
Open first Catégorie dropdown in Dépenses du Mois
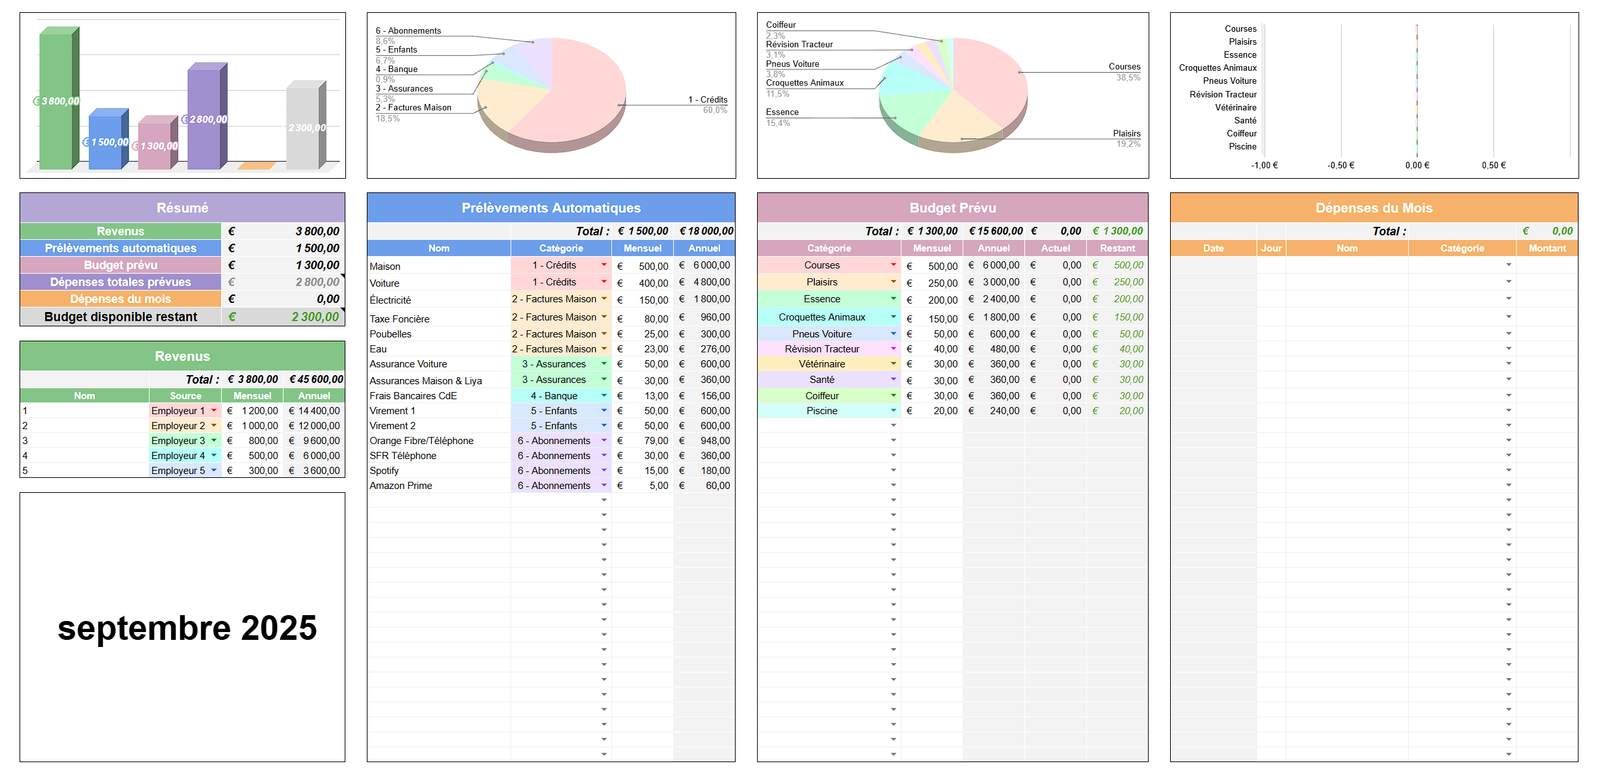click(x=1508, y=265)
